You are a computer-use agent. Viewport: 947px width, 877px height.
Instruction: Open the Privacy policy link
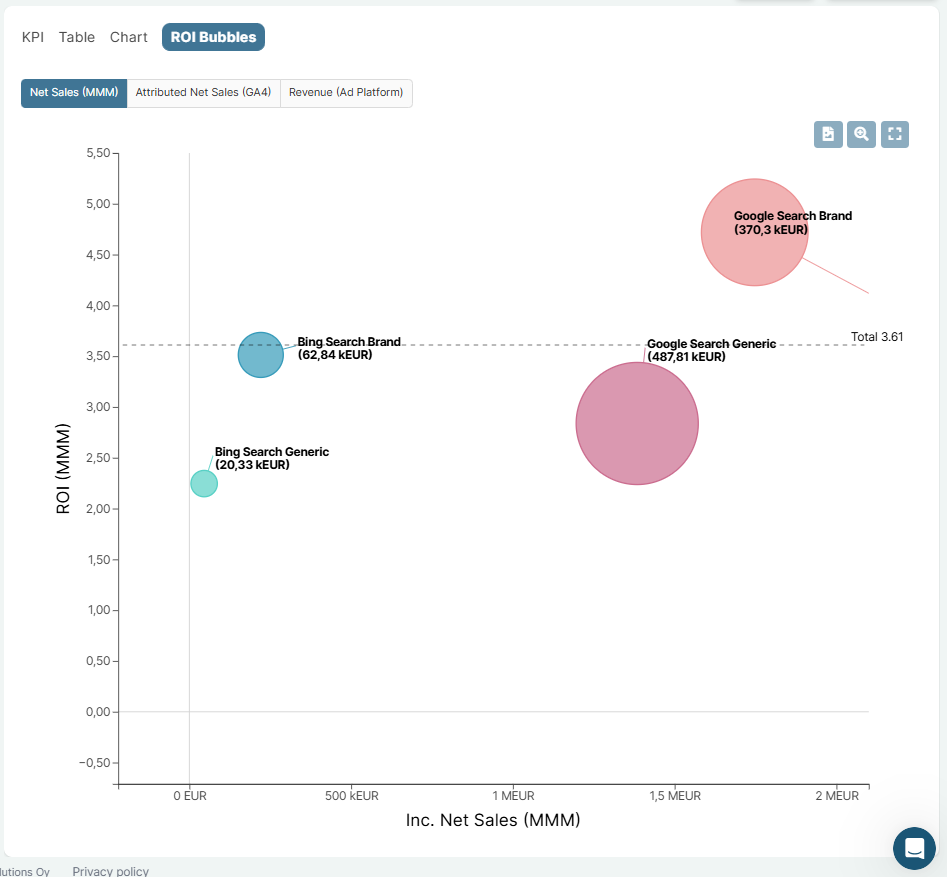(x=111, y=871)
